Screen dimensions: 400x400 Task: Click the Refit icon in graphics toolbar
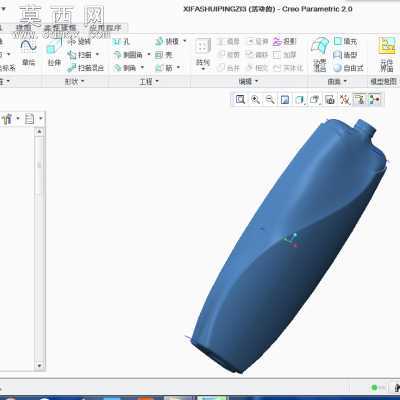pos(240,99)
